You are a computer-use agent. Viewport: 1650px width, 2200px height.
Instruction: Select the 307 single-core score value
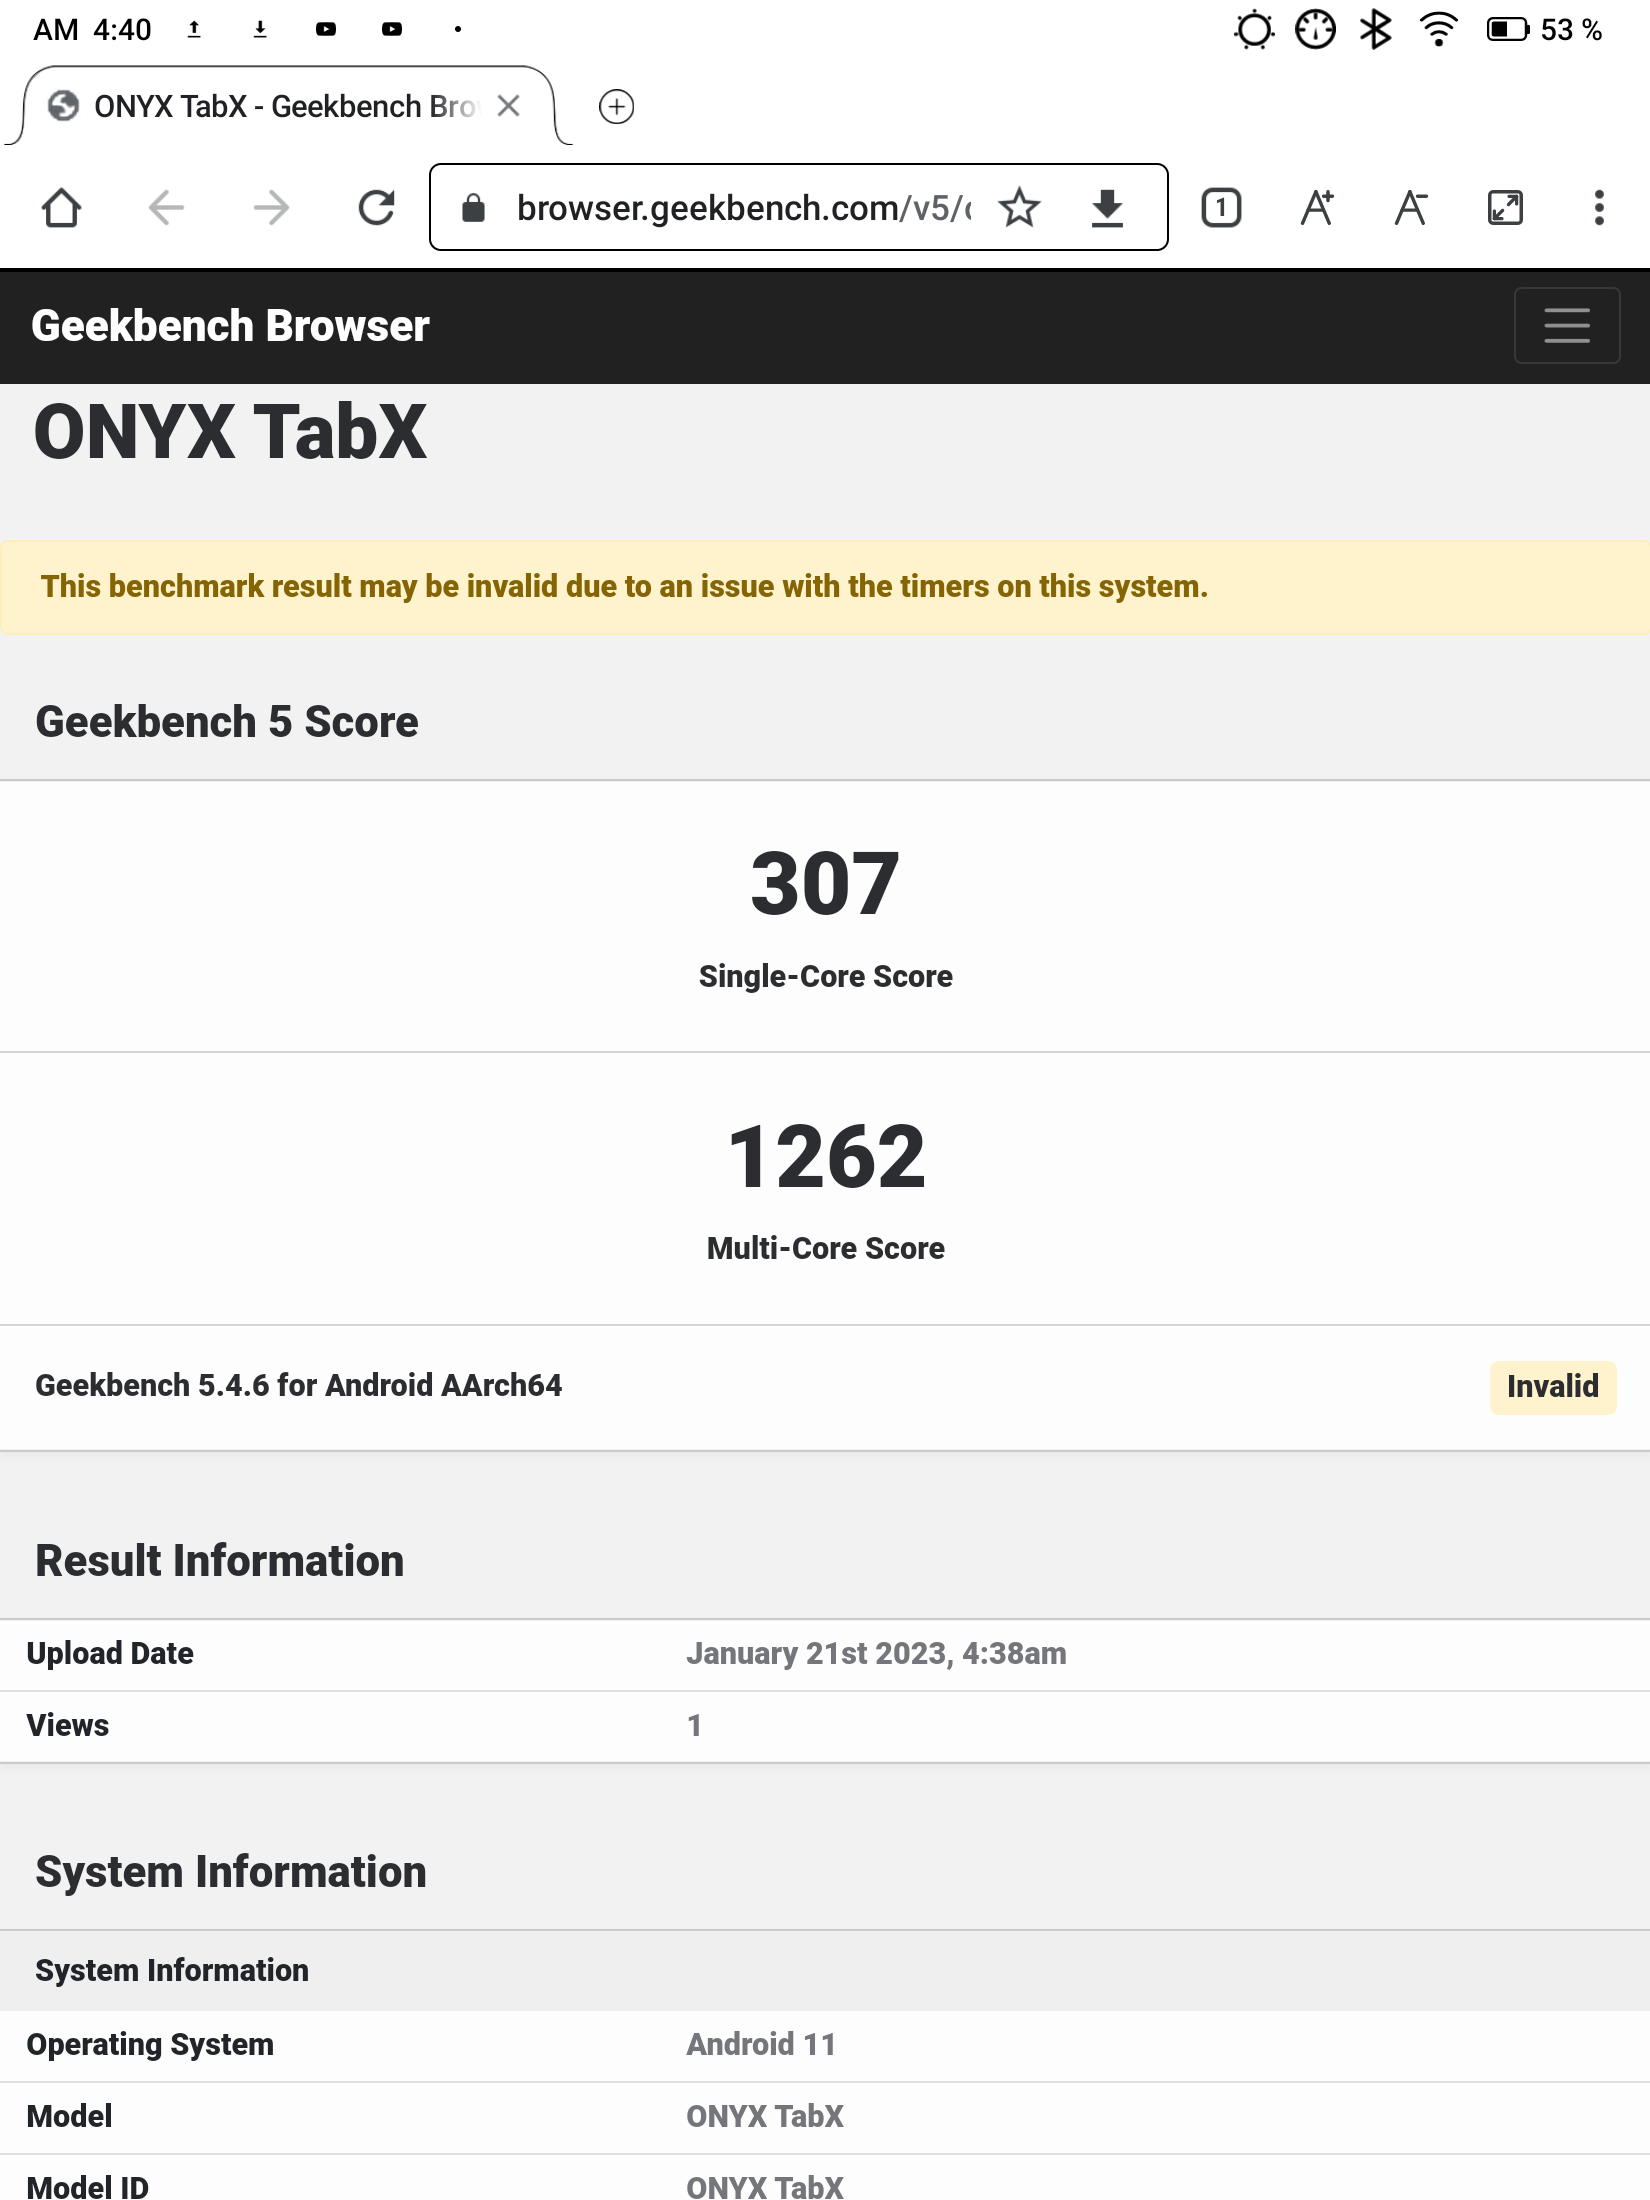click(x=825, y=883)
